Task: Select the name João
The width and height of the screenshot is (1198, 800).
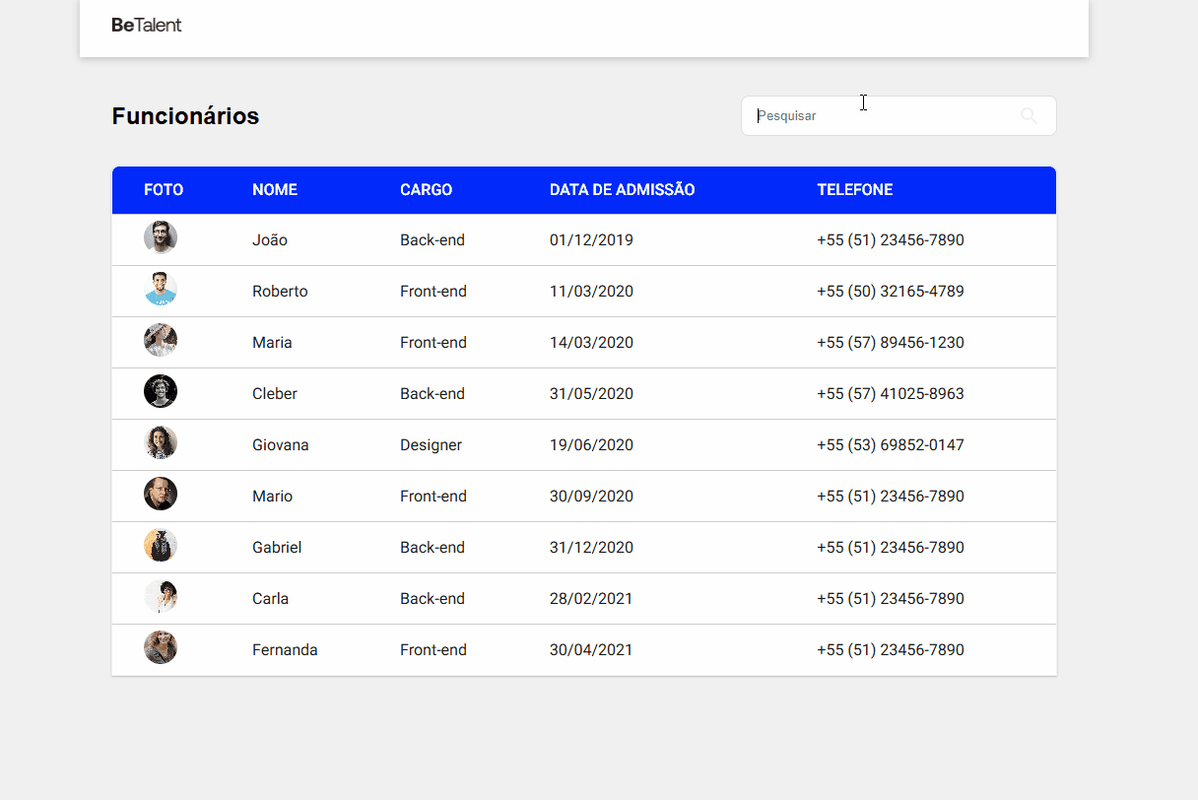Action: [270, 240]
